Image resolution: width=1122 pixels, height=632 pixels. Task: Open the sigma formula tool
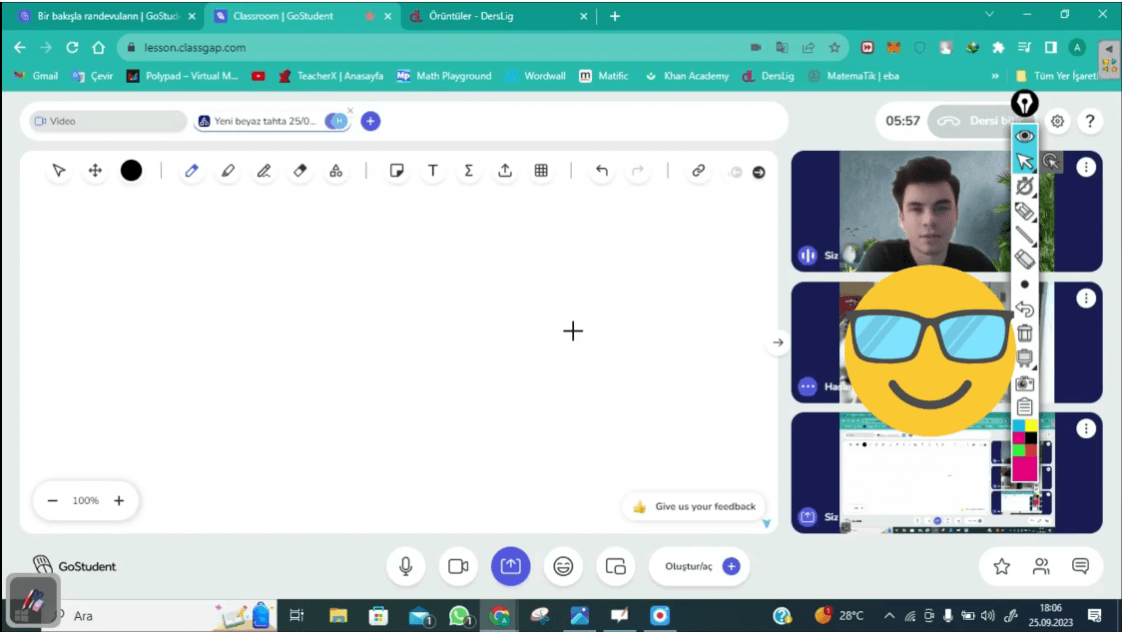(469, 170)
